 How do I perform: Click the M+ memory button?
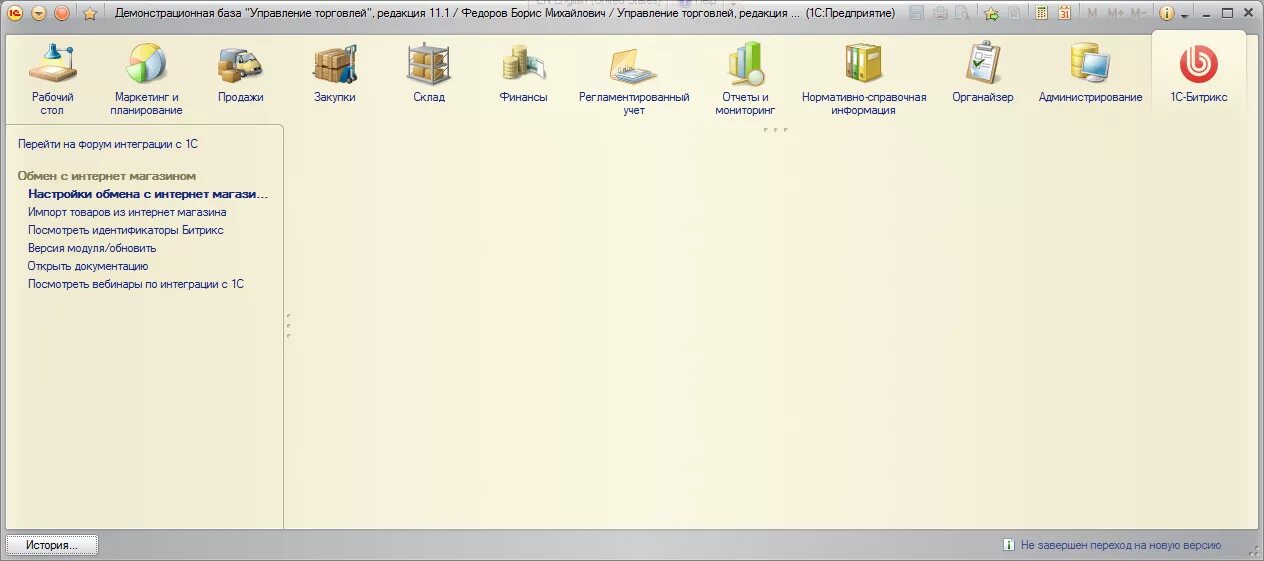pos(1115,13)
